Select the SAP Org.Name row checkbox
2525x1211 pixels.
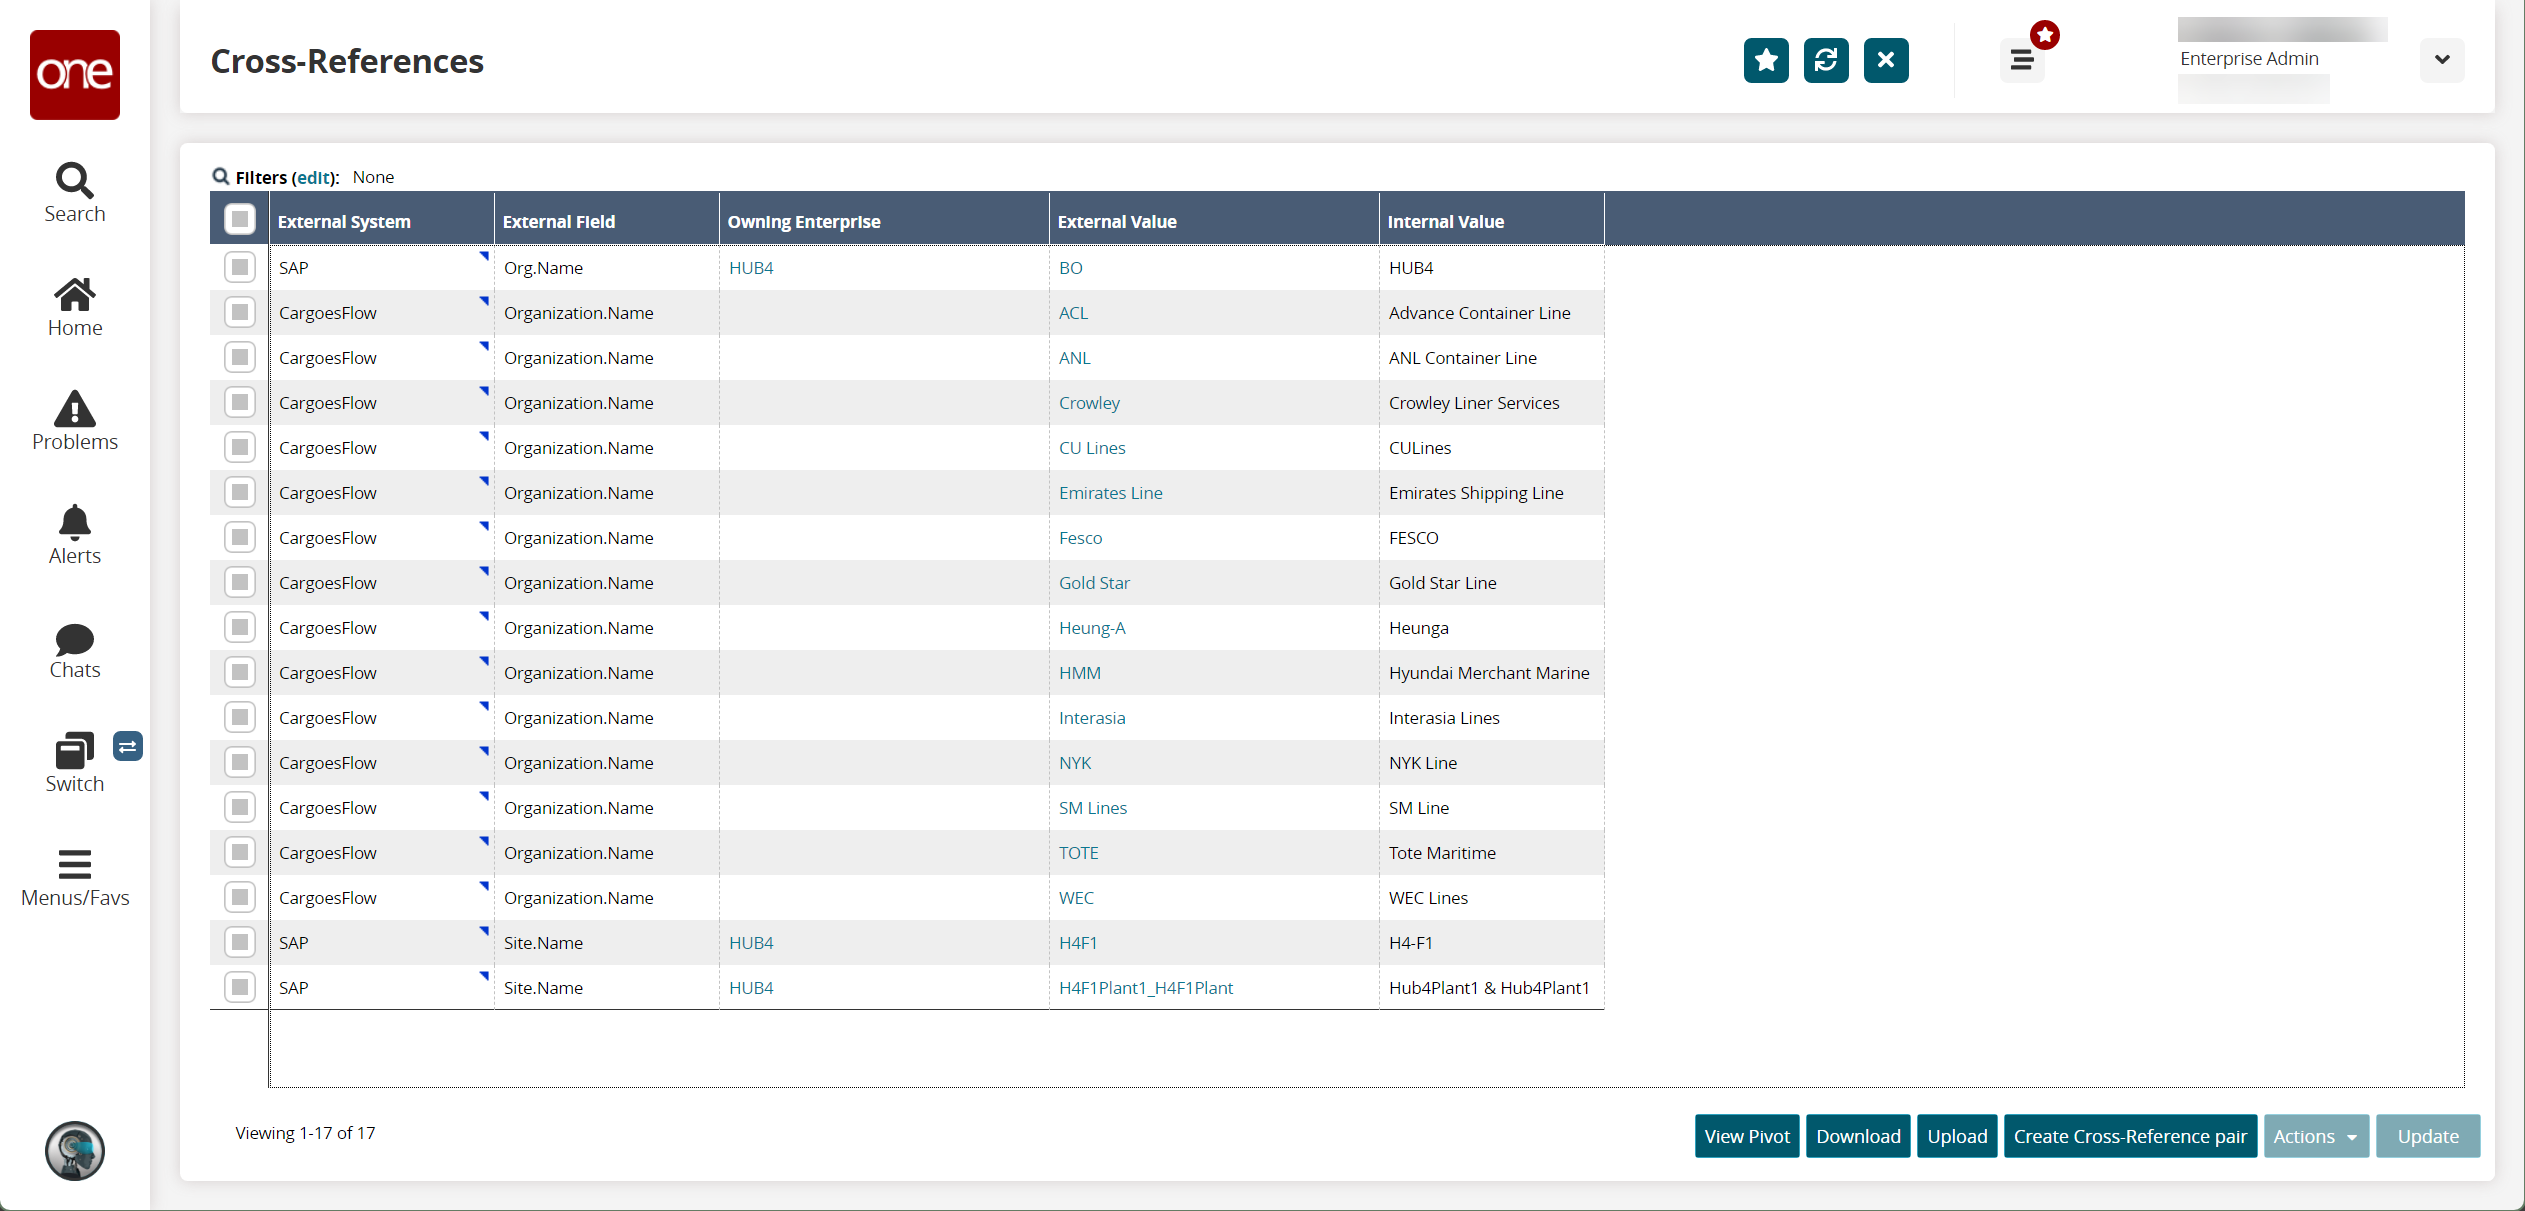pos(240,267)
